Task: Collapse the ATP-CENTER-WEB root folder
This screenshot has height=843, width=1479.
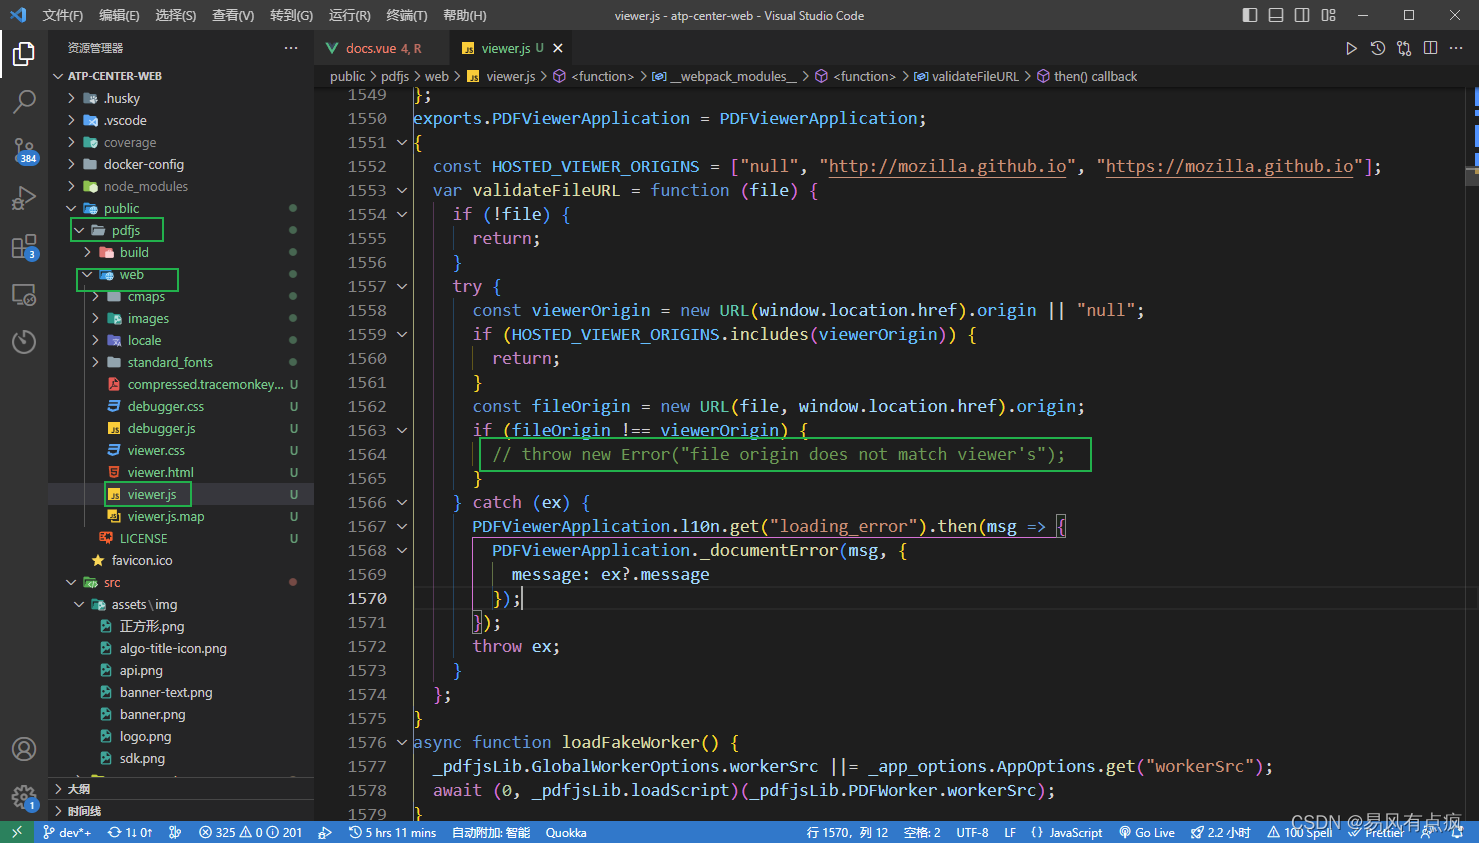Action: tap(180, 76)
